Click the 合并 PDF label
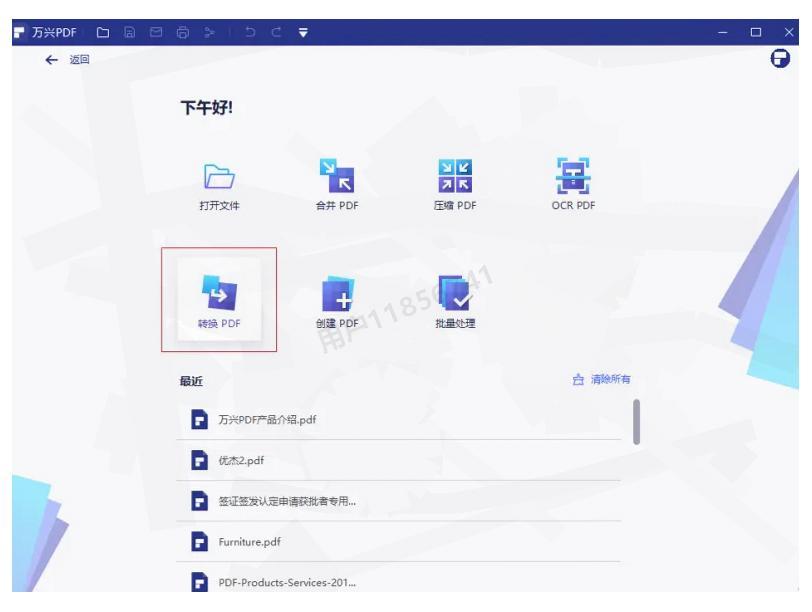 [337, 206]
